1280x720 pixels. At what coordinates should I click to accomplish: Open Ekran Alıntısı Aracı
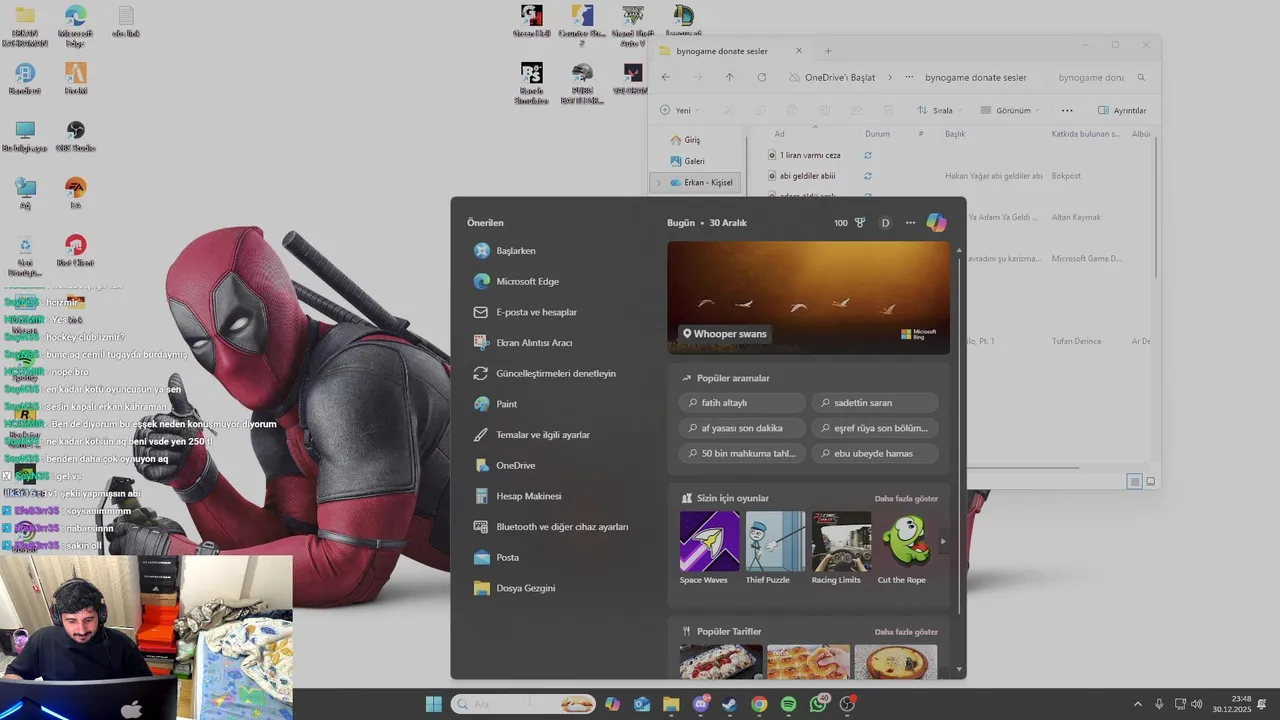[x=523, y=343]
